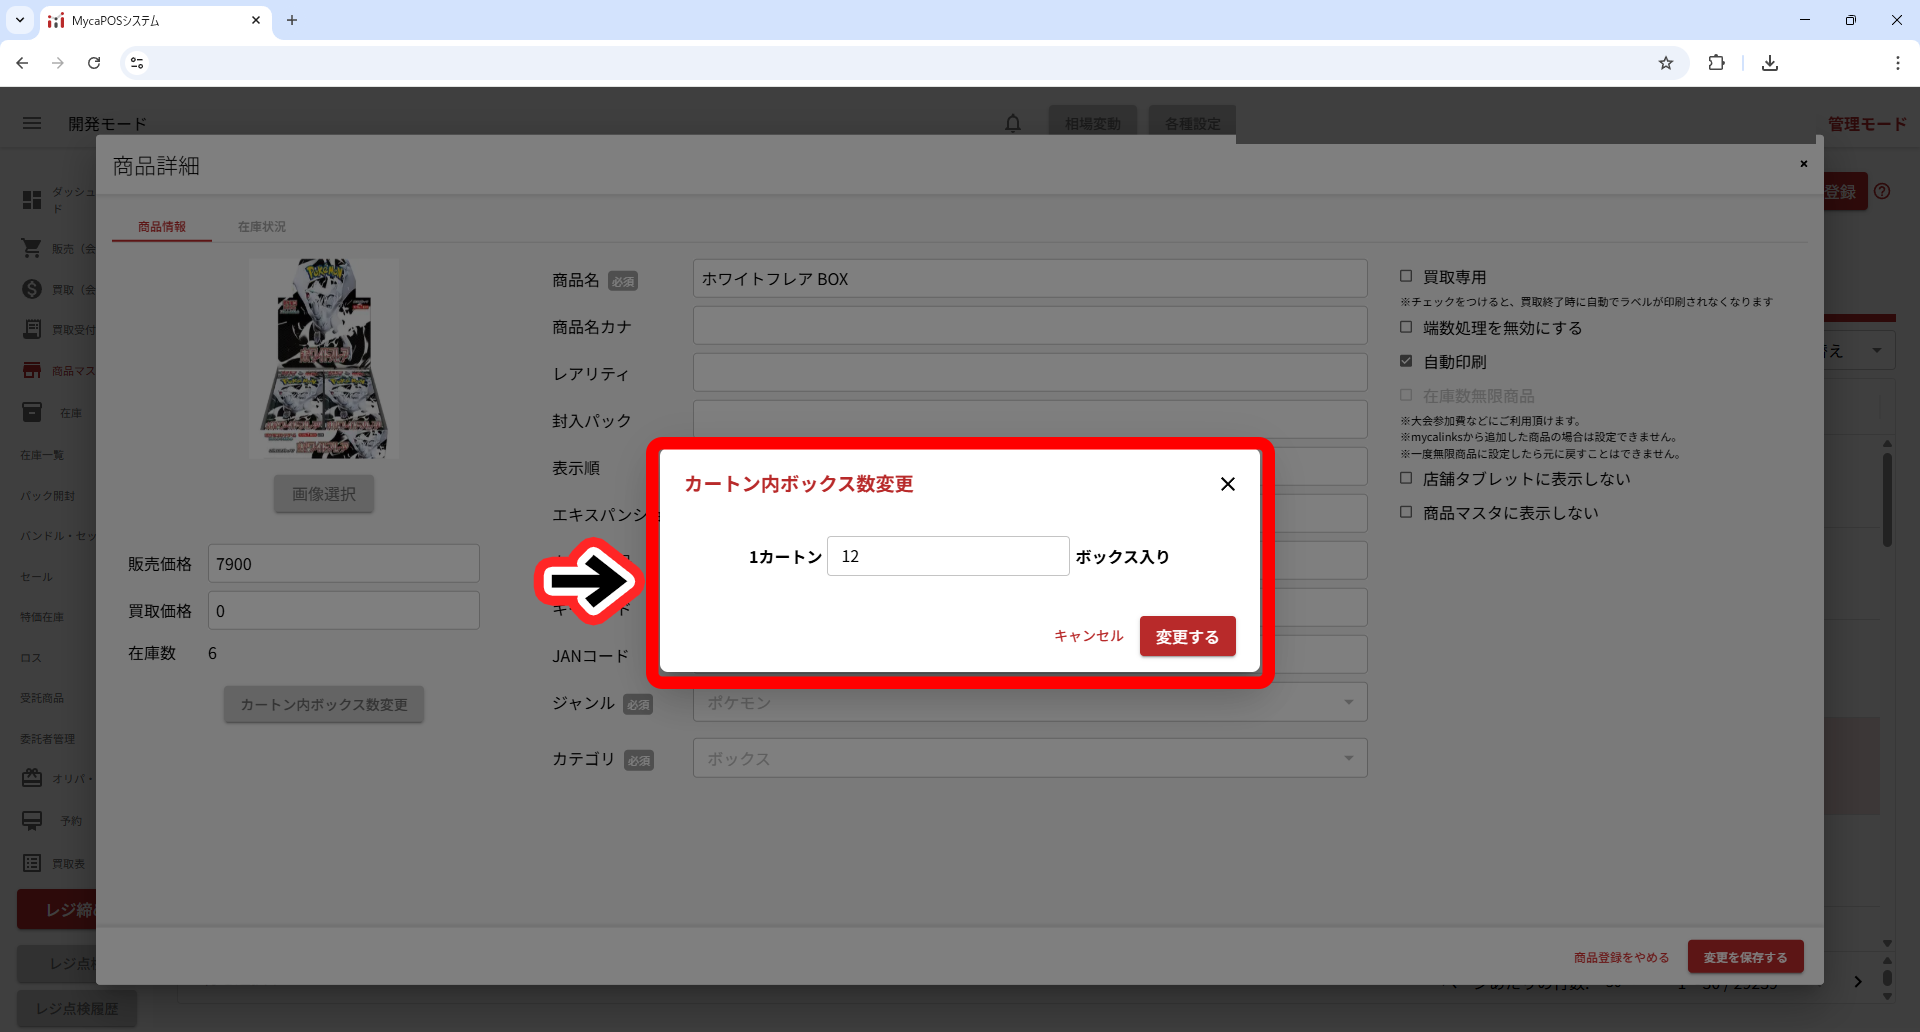Toggle 店舗タブレットに表示しない checkbox
Screen dimensions: 1920x1032
pos(1406,478)
